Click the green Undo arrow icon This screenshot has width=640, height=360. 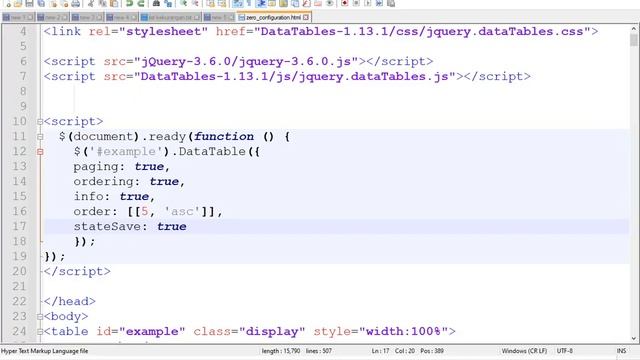129,4
